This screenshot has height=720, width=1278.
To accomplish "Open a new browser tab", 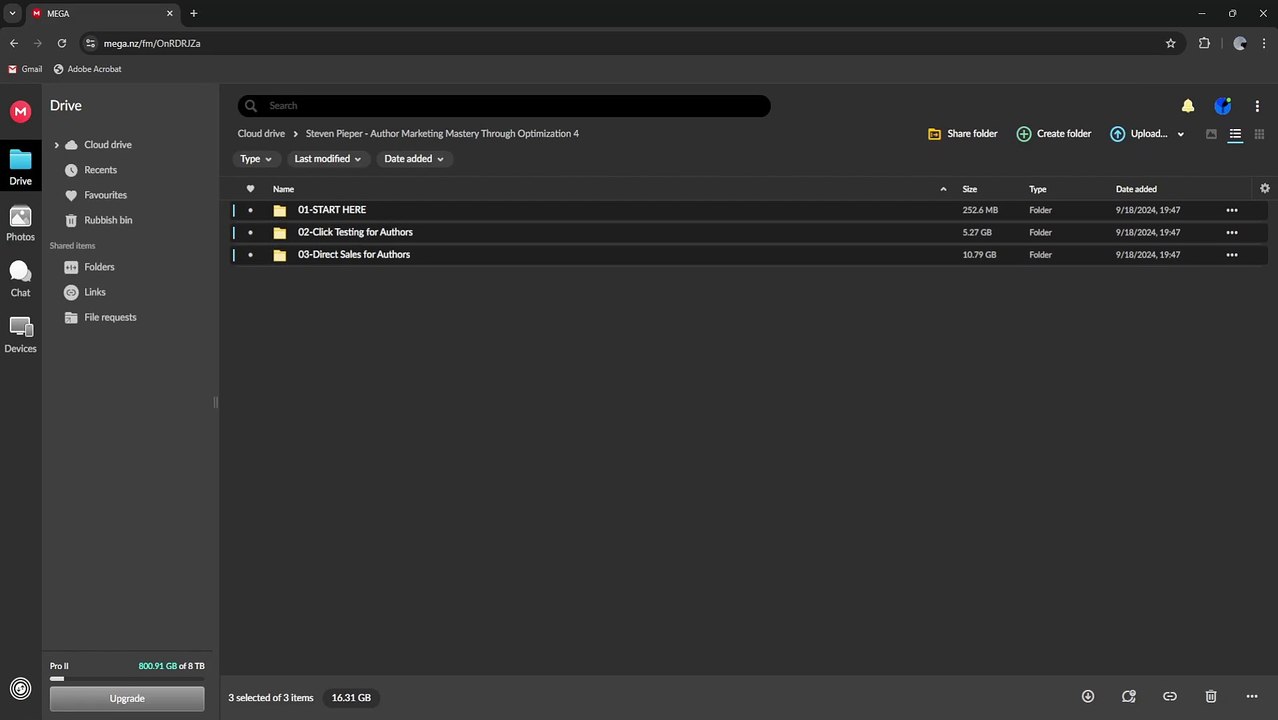I will (x=194, y=13).
